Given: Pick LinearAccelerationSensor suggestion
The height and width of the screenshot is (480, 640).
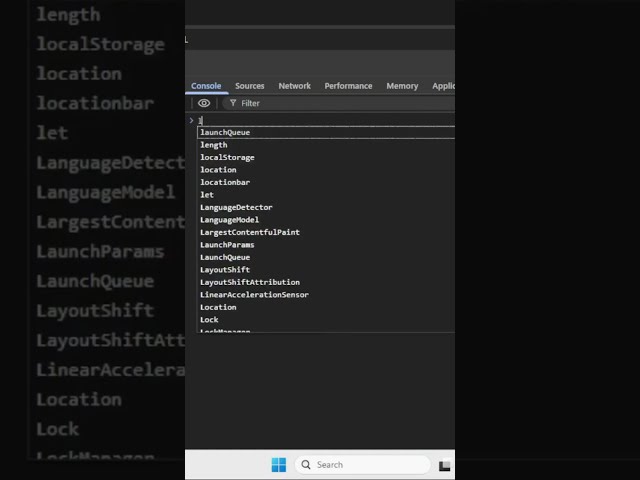Looking at the screenshot, I should [x=326, y=295].
